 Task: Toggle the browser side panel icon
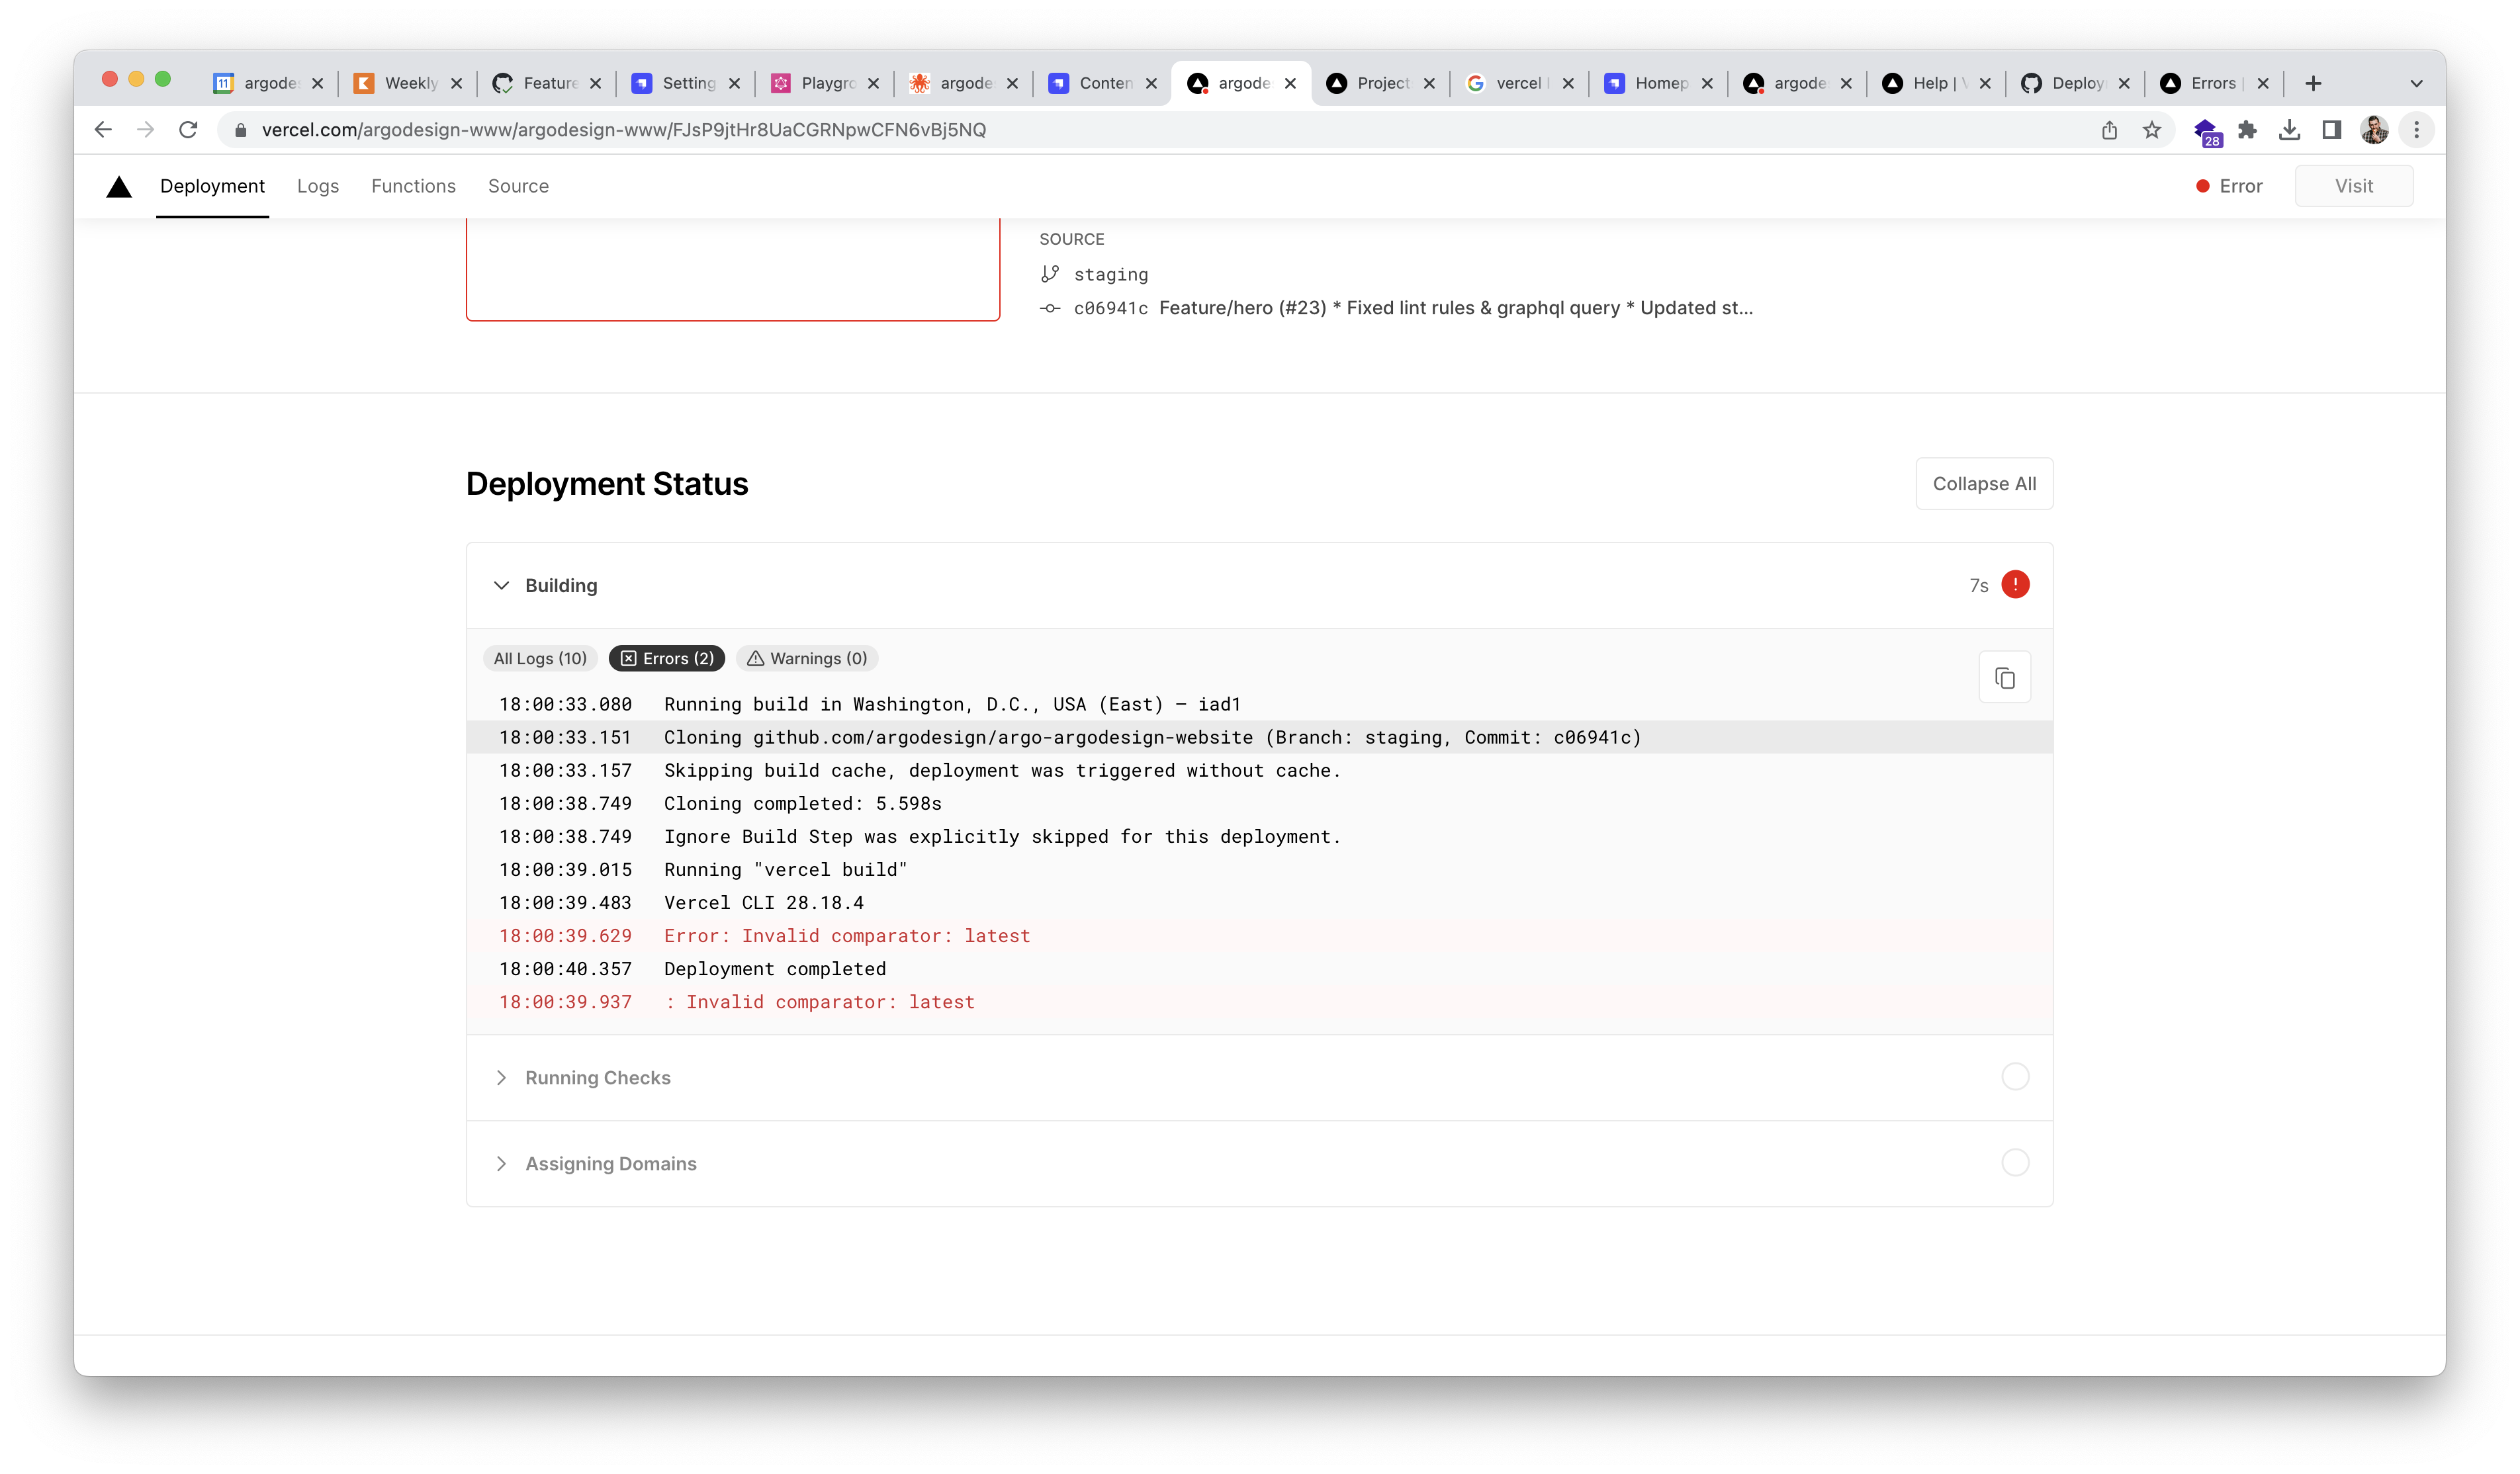coord(2331,130)
